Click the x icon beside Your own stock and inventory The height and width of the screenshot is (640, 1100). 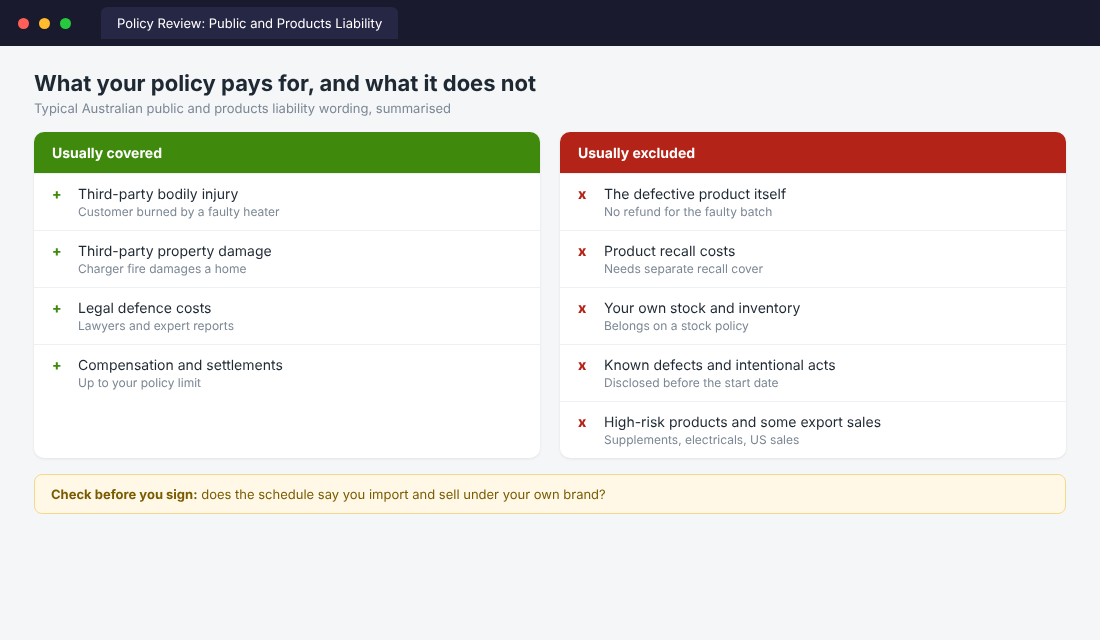click(582, 309)
